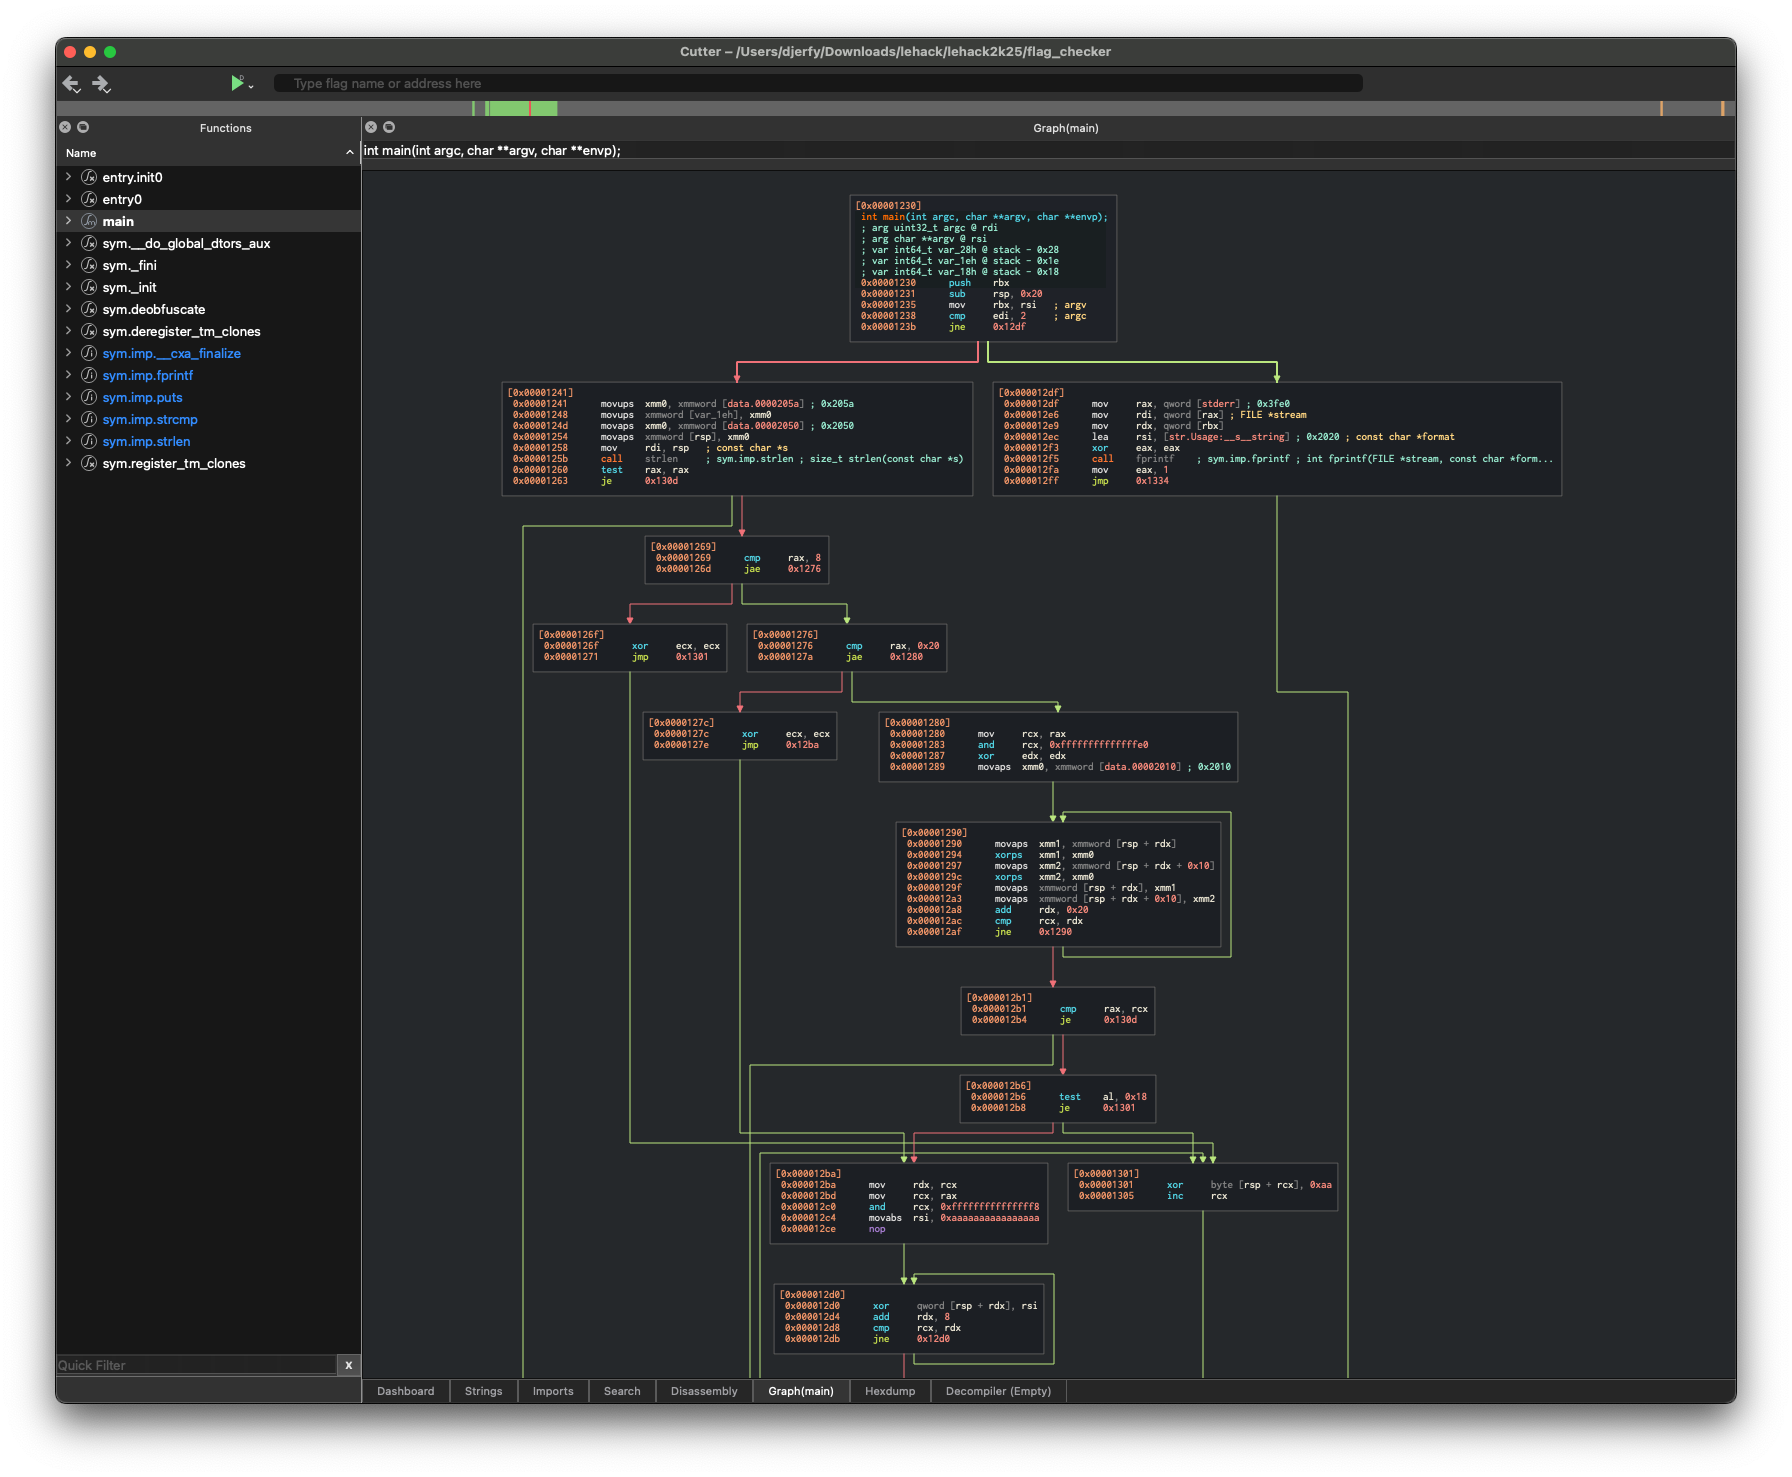This screenshot has height=1477, width=1792.
Task: Switch to the Hexdump tab
Action: (x=890, y=1391)
